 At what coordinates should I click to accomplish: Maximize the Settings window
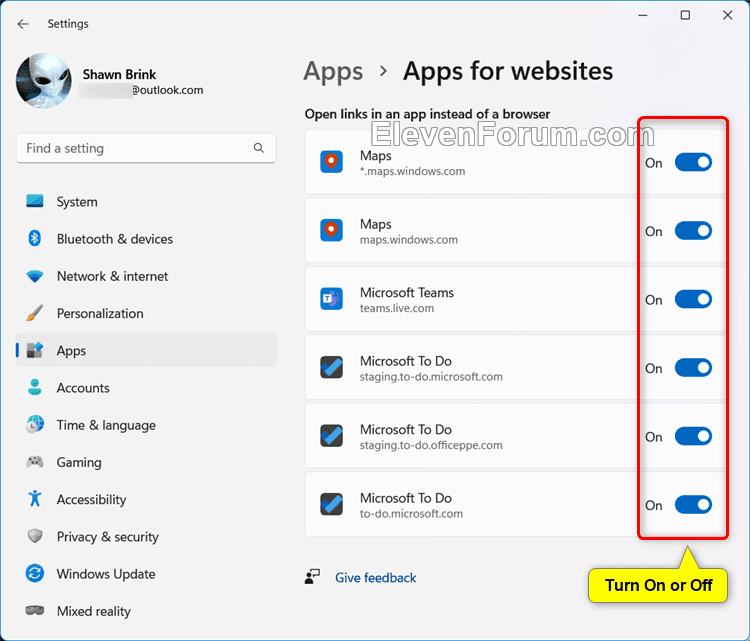[x=685, y=15]
